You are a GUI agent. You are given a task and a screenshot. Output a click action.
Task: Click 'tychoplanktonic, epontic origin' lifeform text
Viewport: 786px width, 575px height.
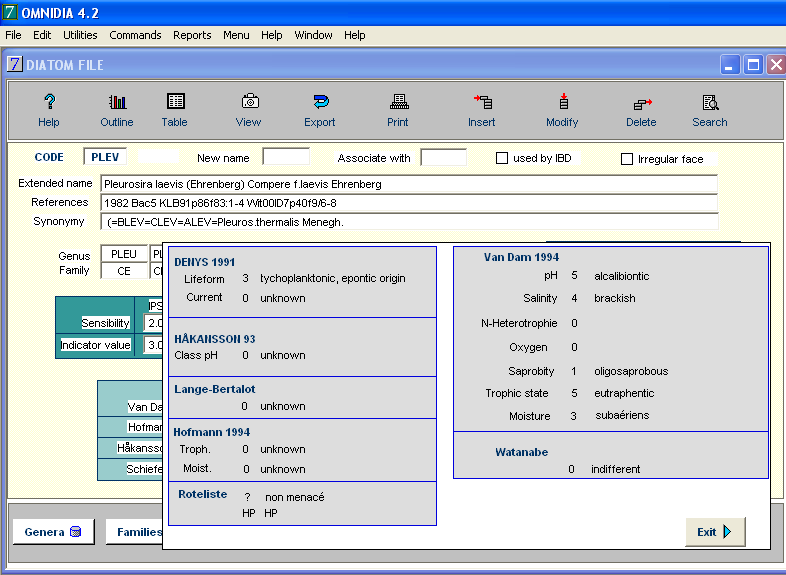pyautogui.click(x=333, y=278)
